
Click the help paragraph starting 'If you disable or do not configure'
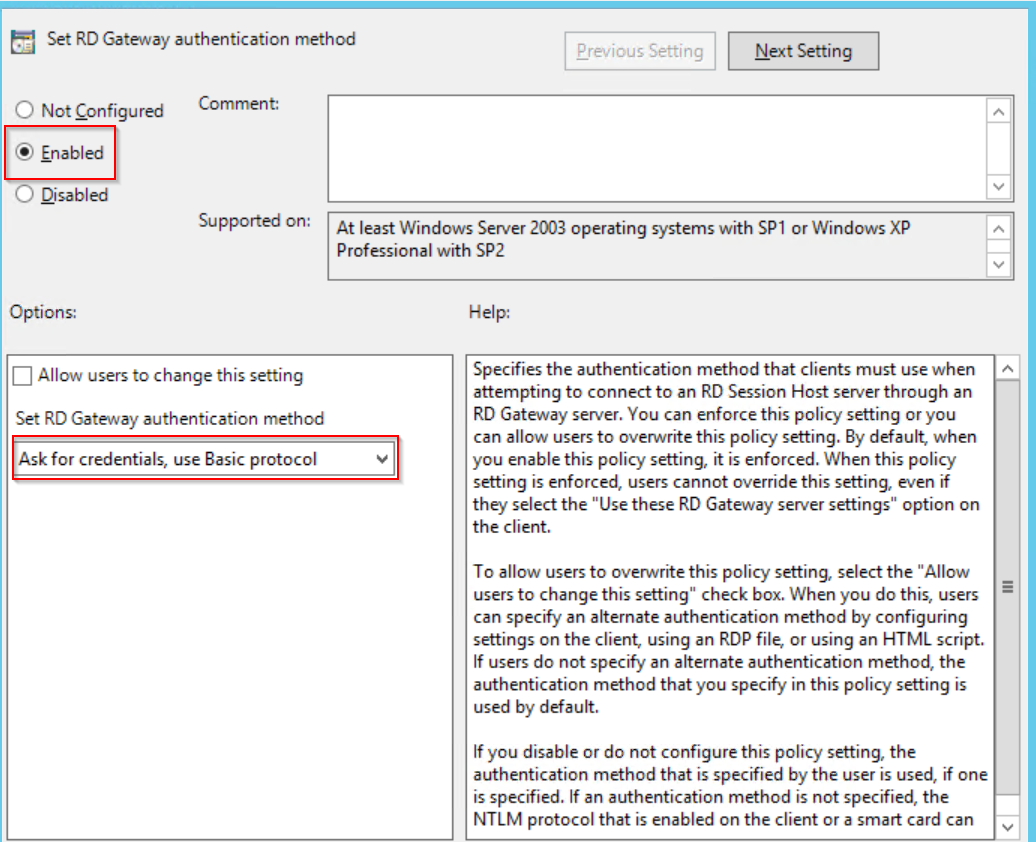pyautogui.click(x=730, y=785)
